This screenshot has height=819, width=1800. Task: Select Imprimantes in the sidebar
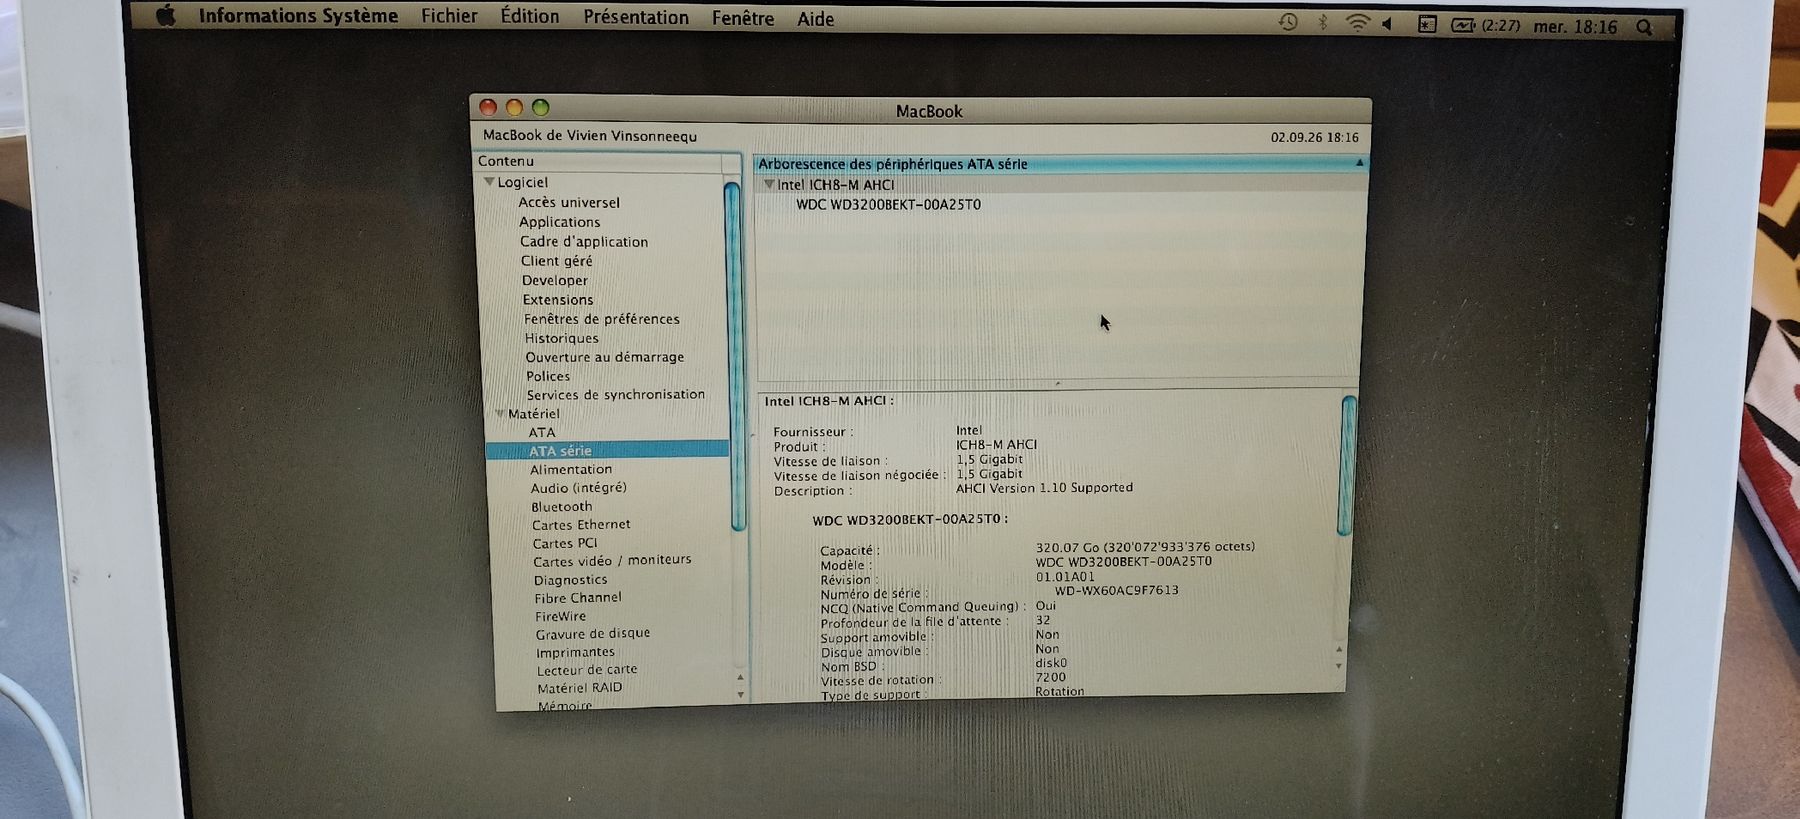point(575,652)
